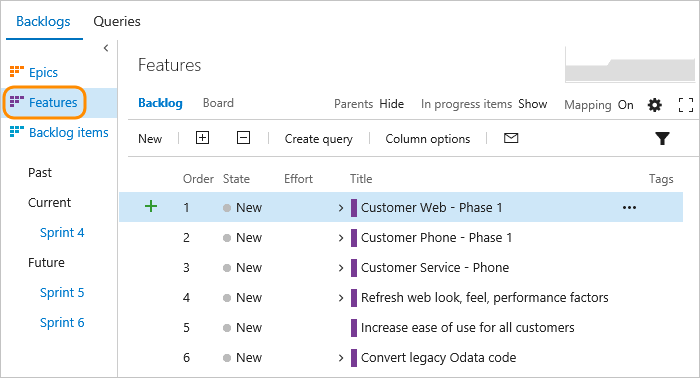Click the Current iterations label
Viewport: 700px width, 378px height.
click(50, 203)
